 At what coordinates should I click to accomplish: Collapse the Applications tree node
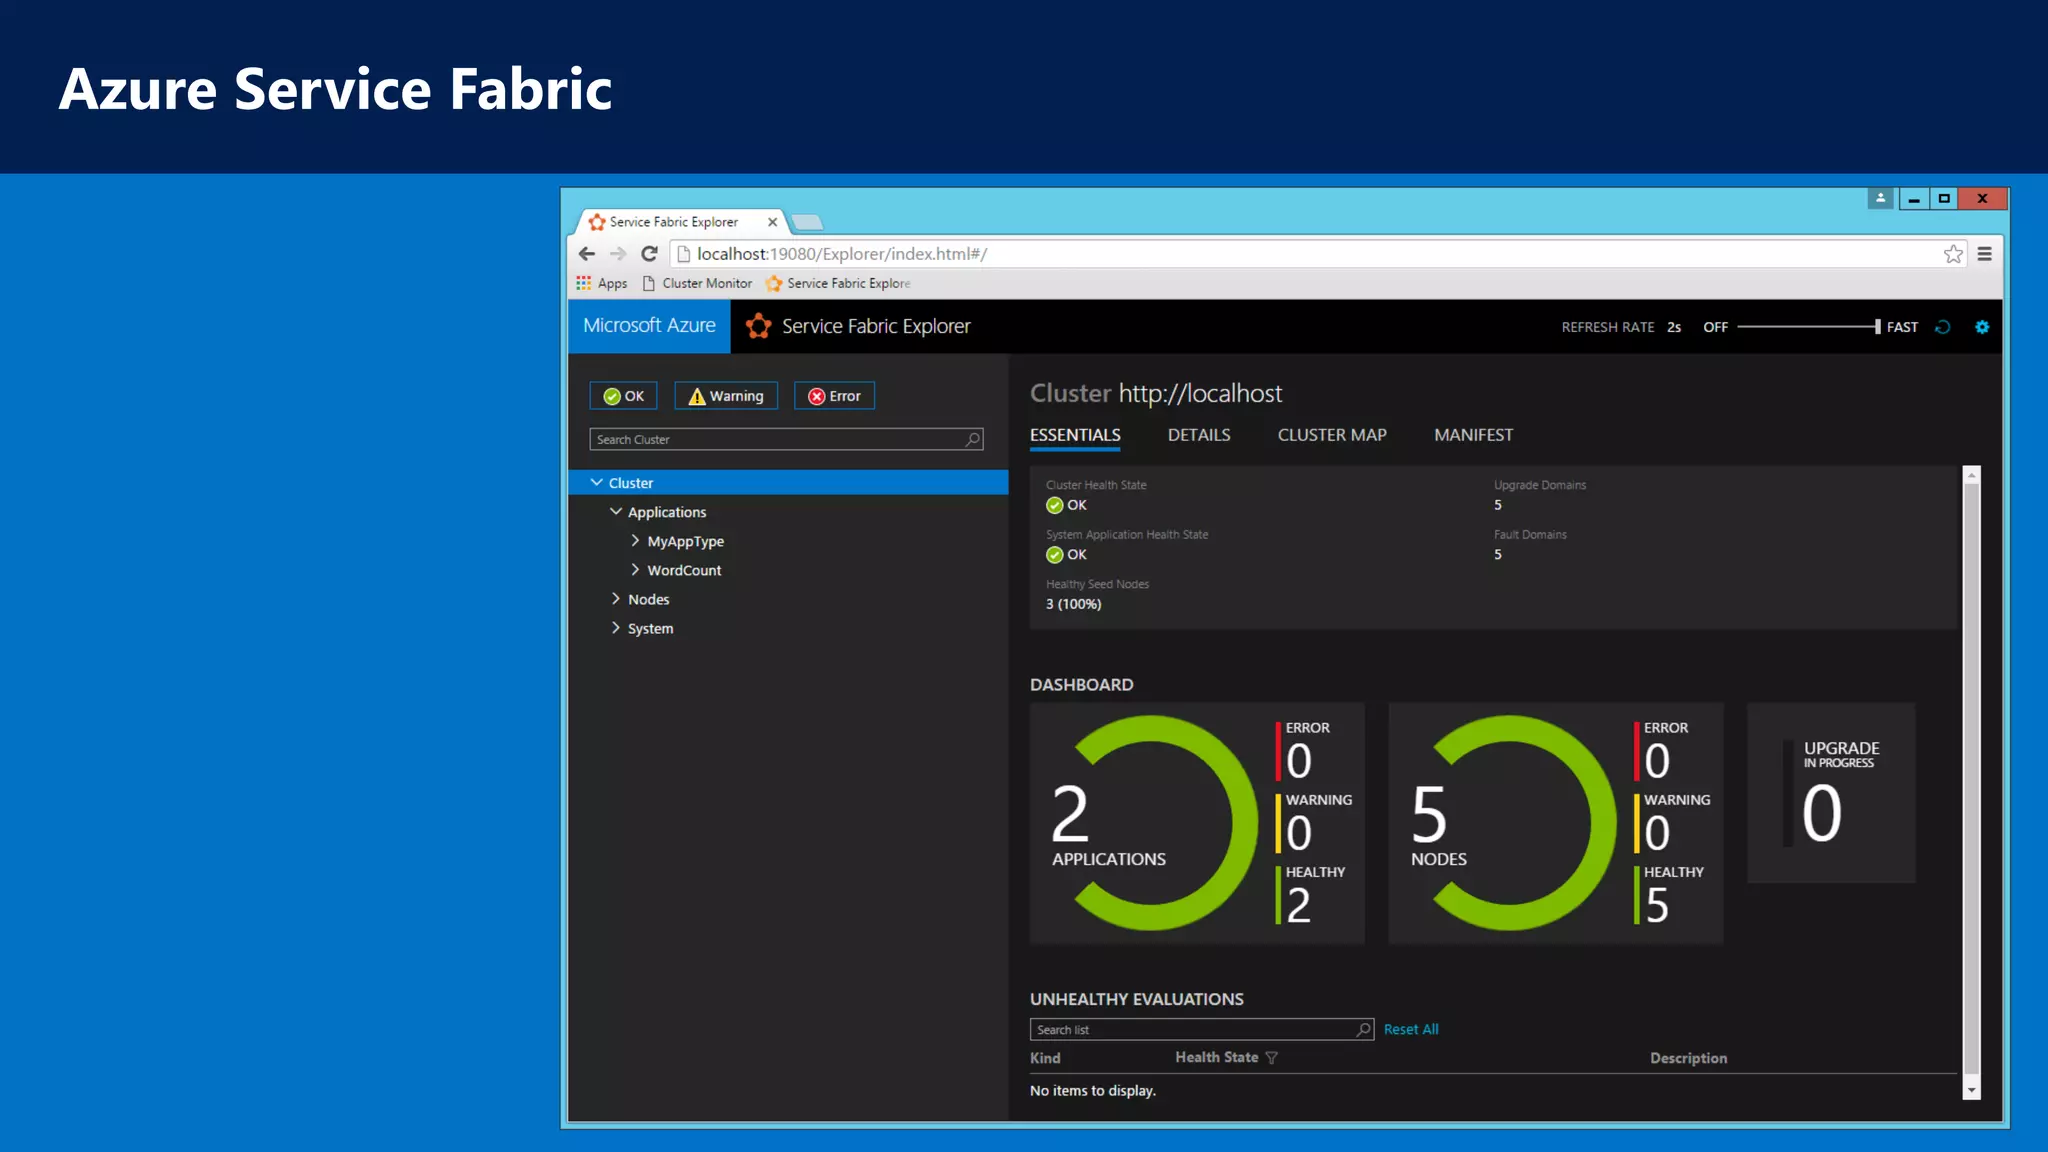(x=616, y=512)
